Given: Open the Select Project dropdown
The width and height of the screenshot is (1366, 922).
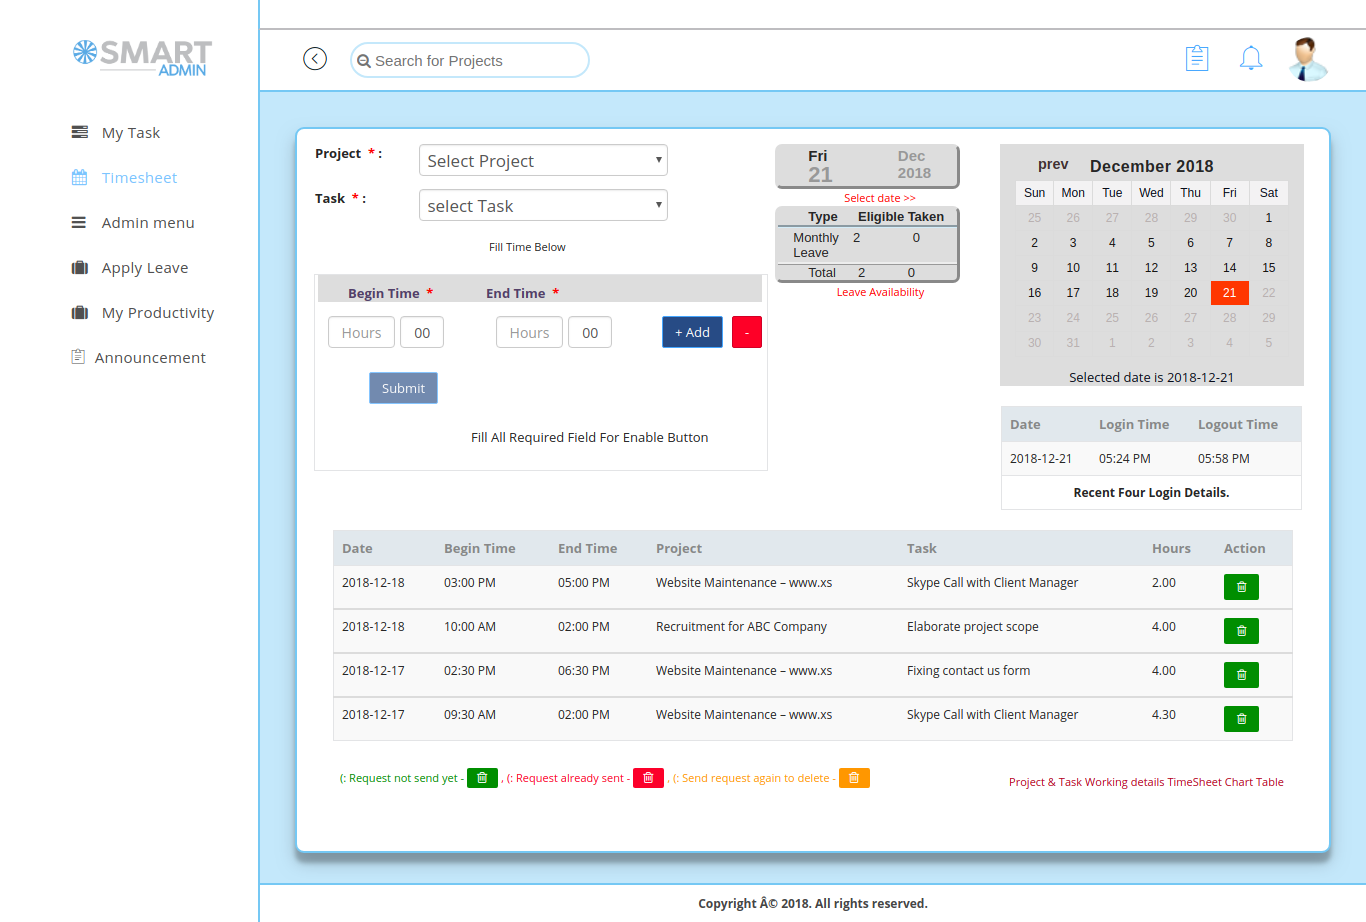Looking at the screenshot, I should click(x=543, y=160).
